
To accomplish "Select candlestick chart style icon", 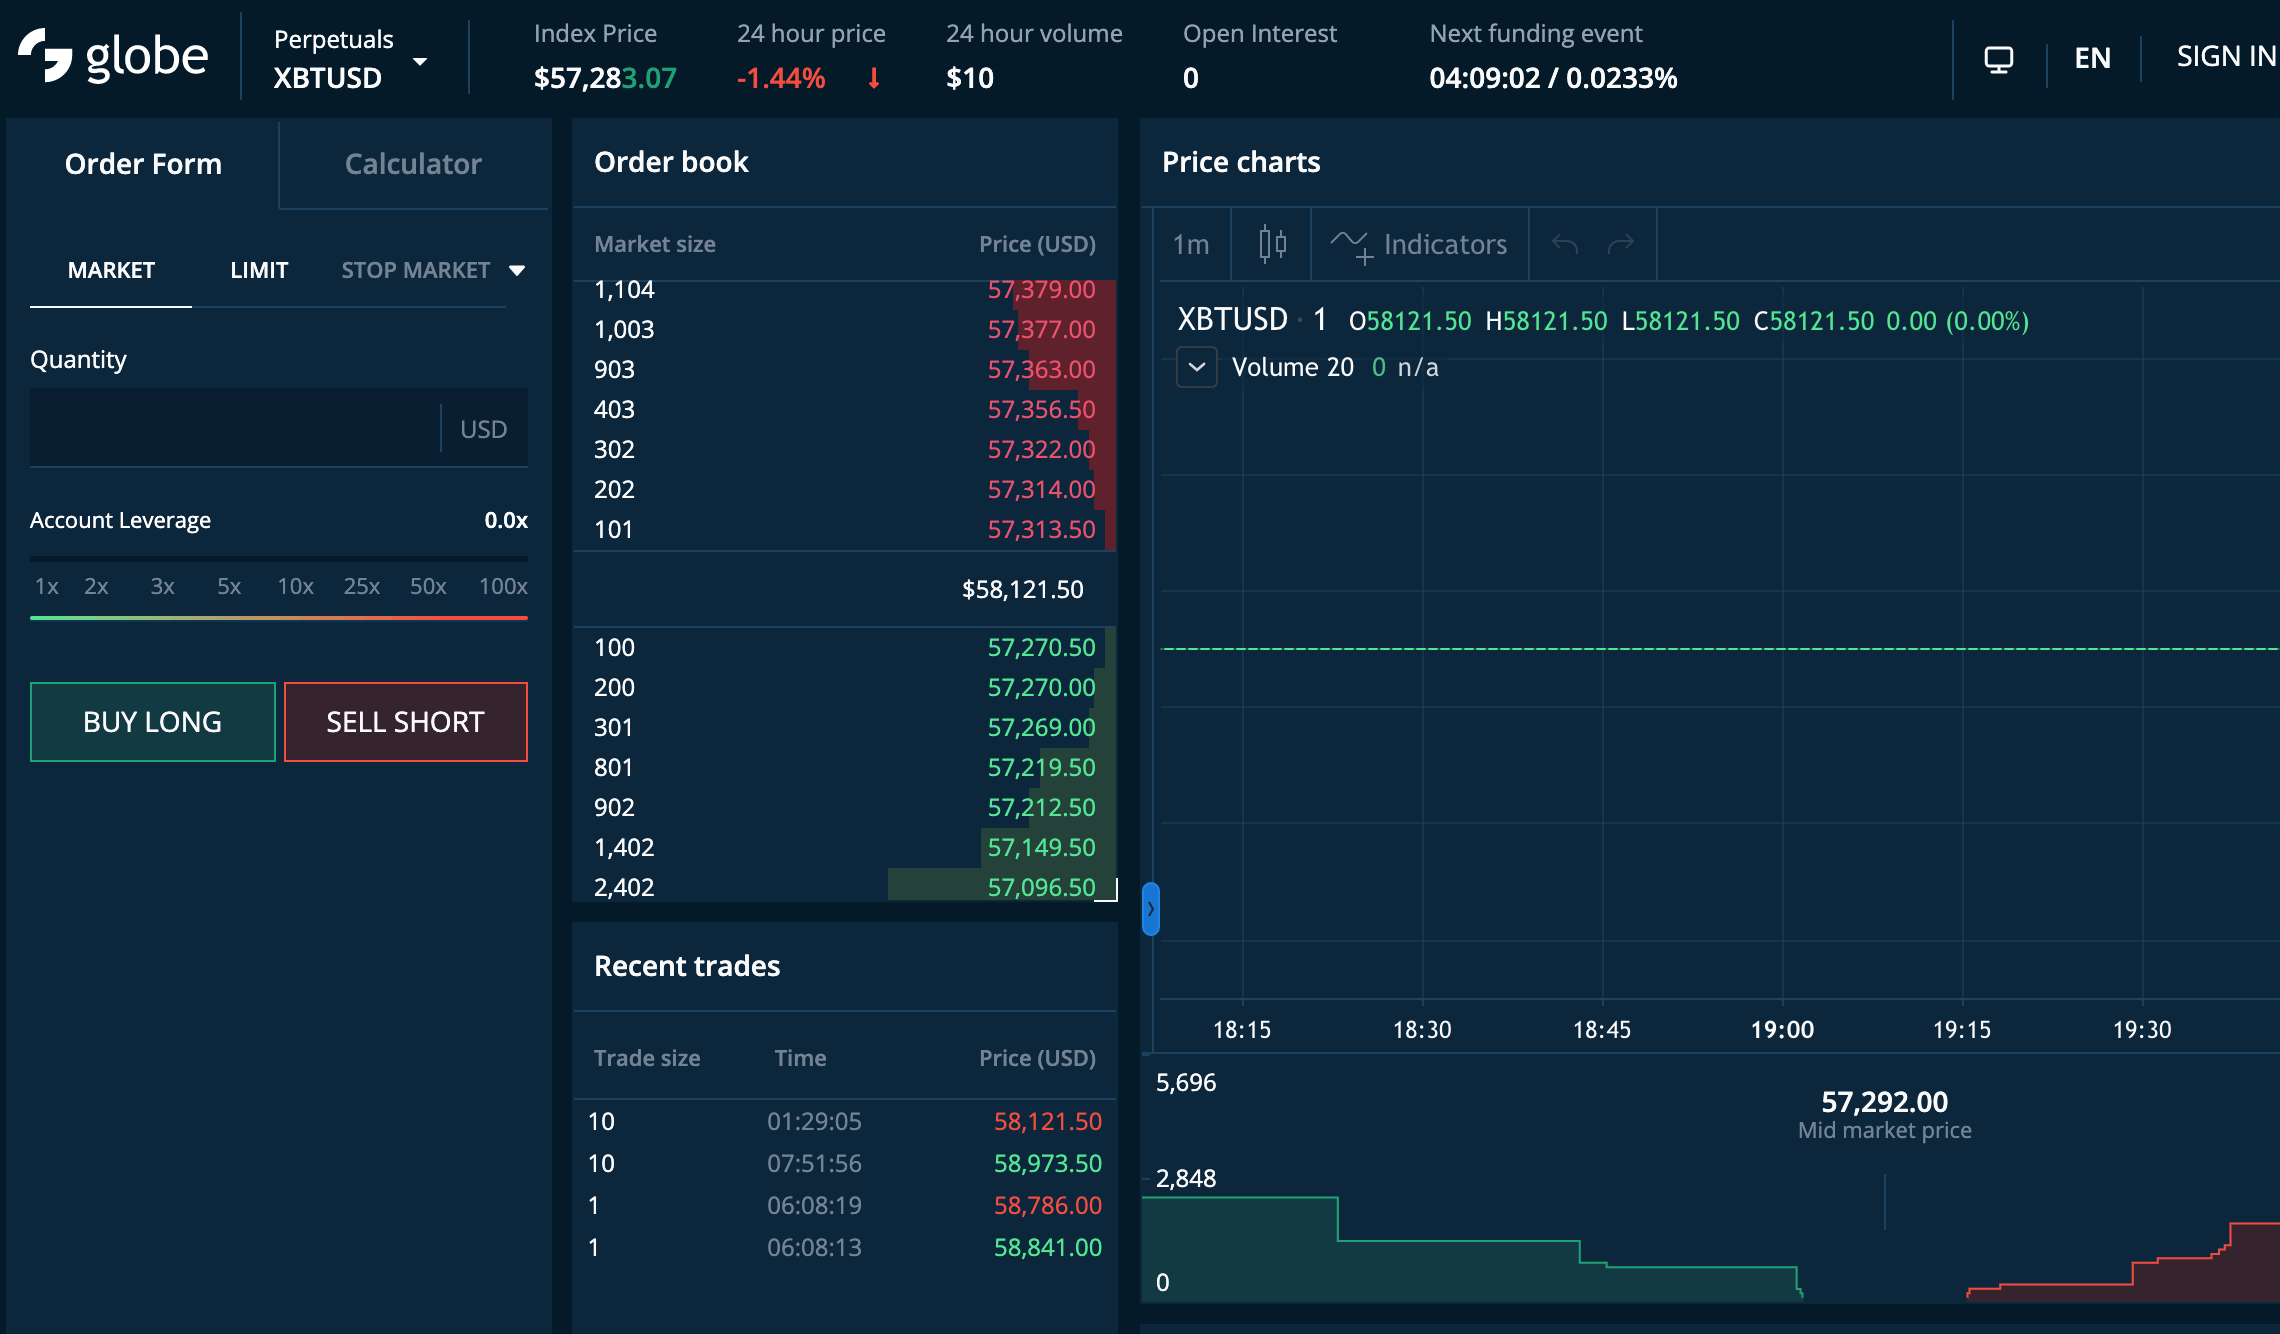I will tap(1272, 244).
